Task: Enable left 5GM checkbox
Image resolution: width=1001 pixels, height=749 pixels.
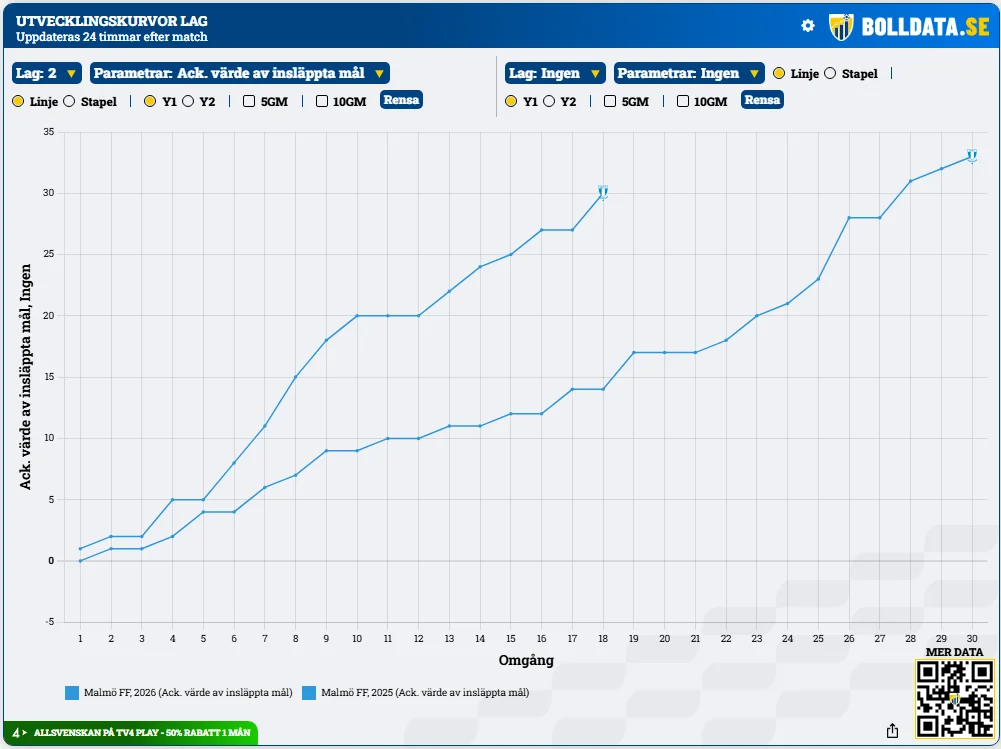Action: pos(249,101)
